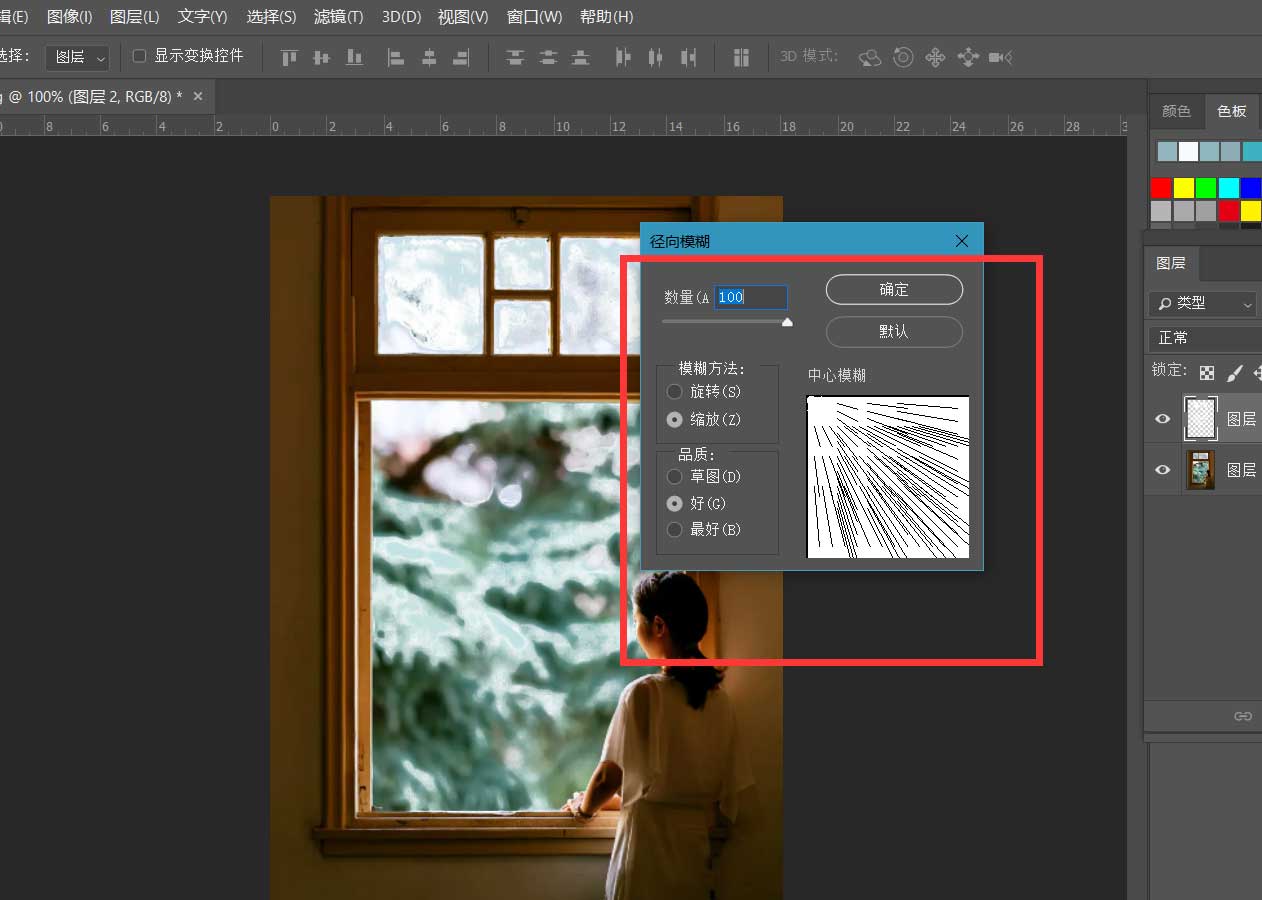Open the 图层 auto-select dropdown

click(77, 57)
